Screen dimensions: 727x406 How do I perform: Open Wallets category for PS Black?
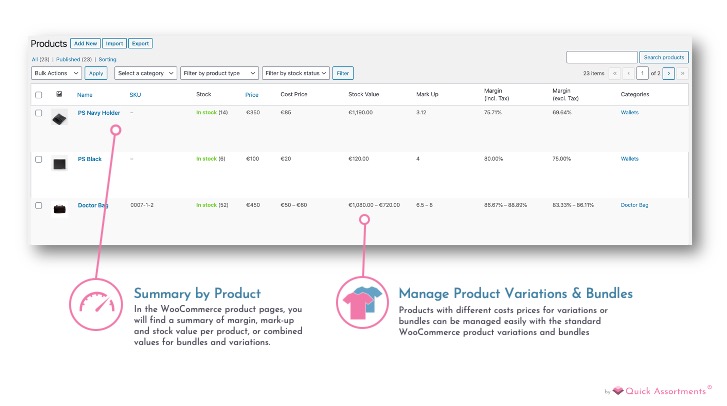[630, 159]
